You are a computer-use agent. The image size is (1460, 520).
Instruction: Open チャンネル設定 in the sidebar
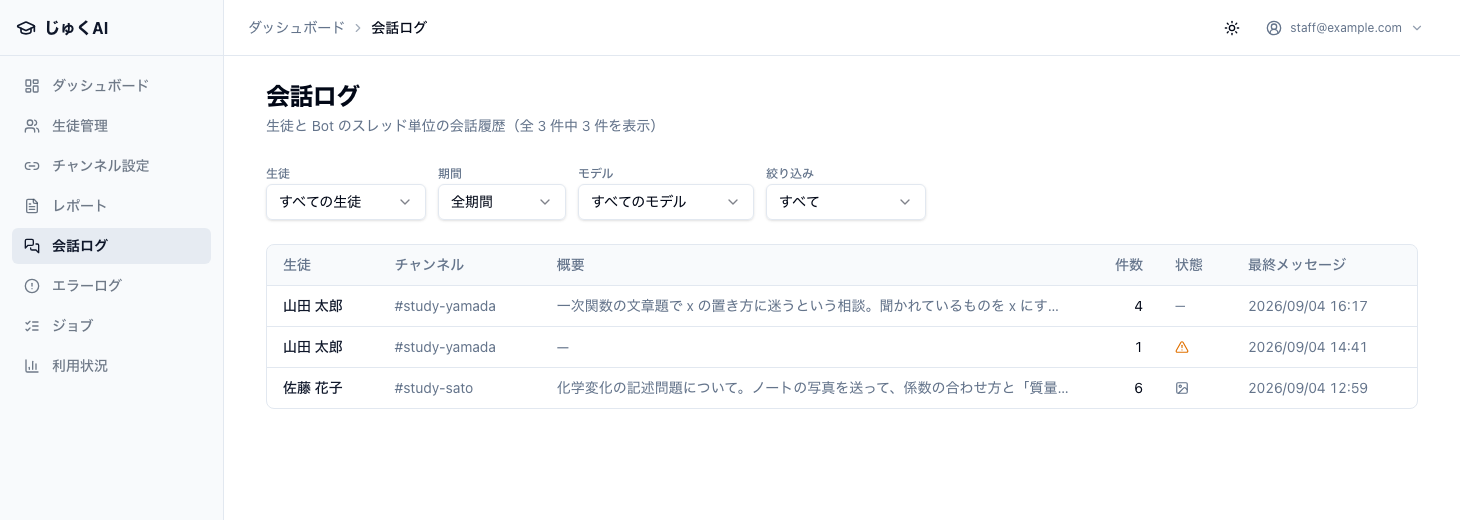111,166
